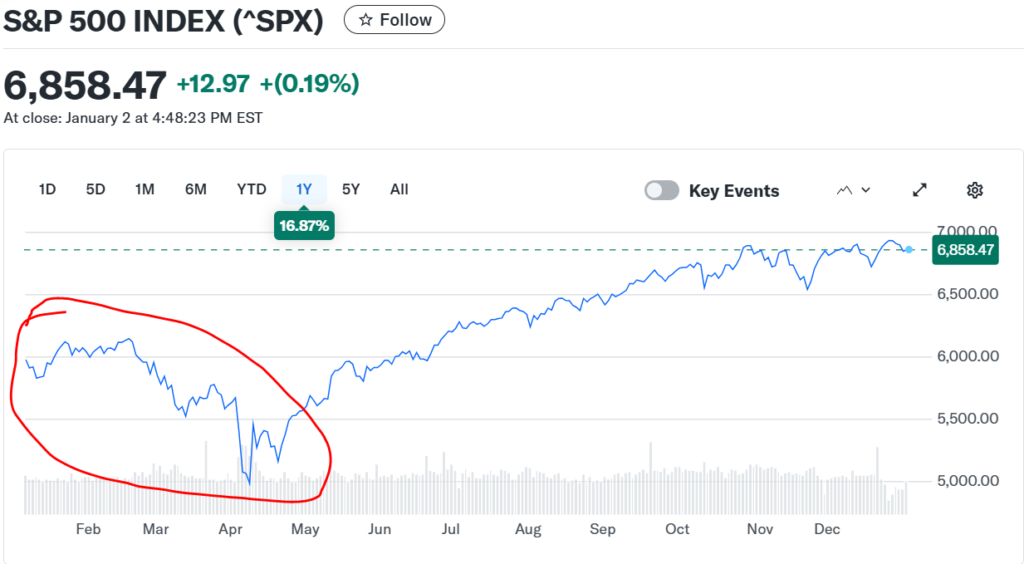The height and width of the screenshot is (564, 1024).
Task: Switch to the 1M range
Action: pos(144,189)
